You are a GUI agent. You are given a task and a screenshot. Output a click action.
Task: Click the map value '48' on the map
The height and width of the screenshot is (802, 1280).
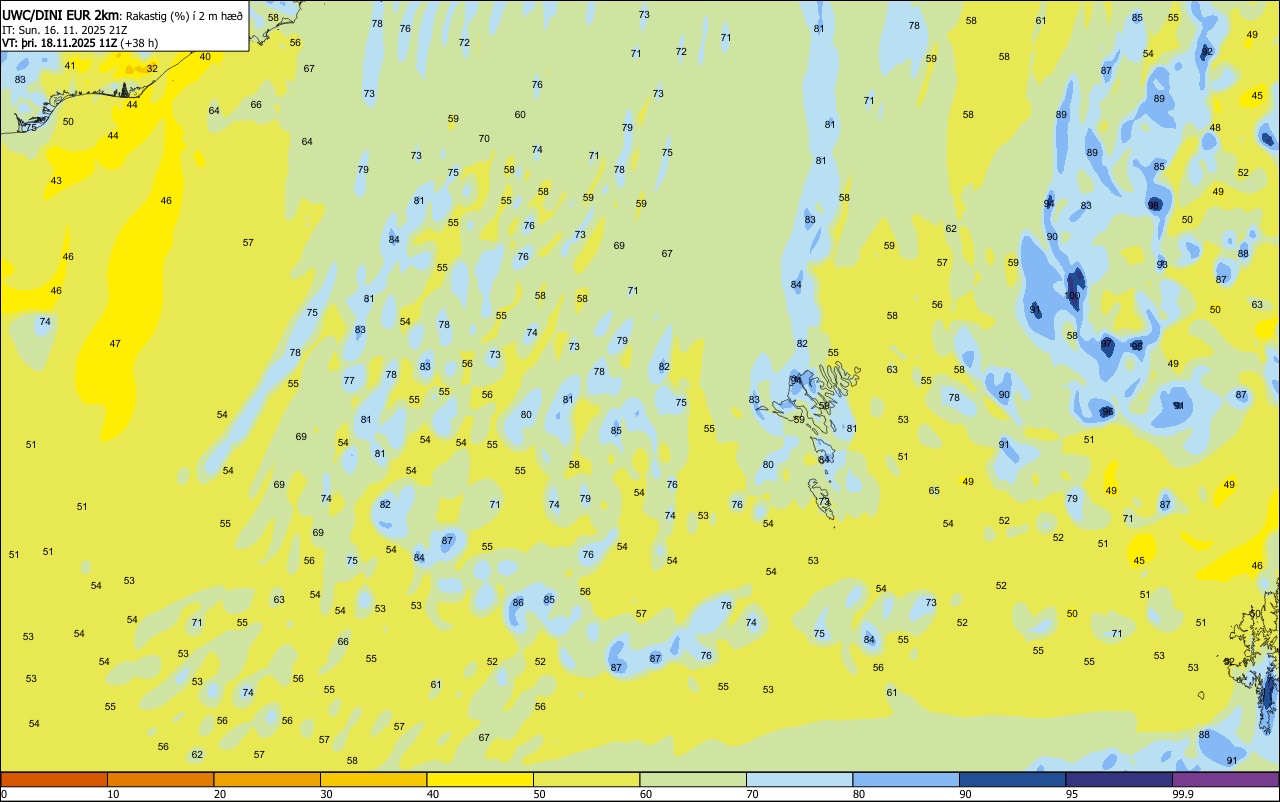tap(1215, 128)
